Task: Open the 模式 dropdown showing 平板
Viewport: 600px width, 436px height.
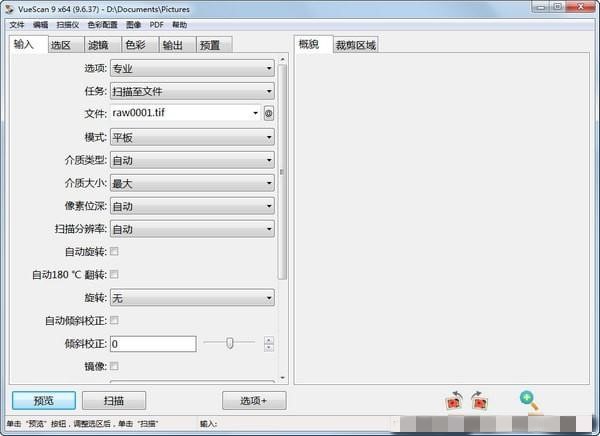Action: (192, 137)
